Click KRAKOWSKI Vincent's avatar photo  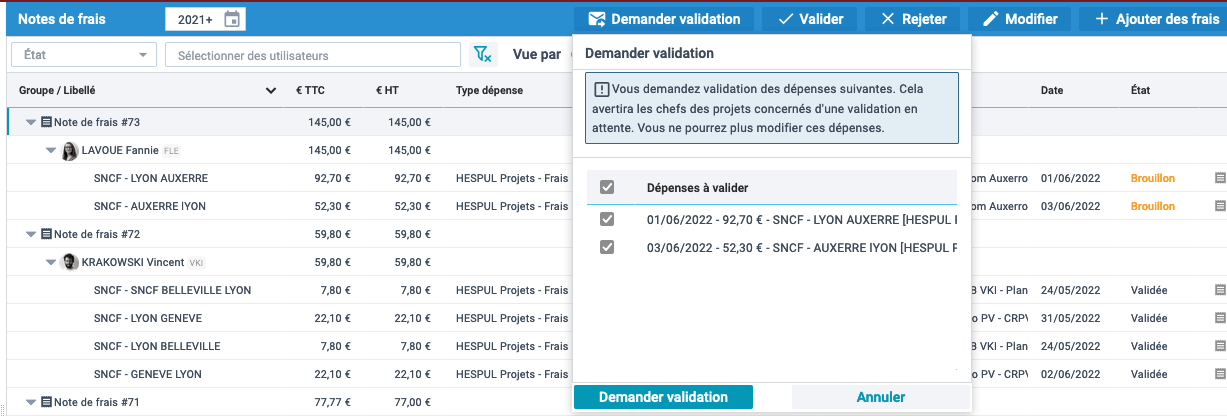[70, 262]
